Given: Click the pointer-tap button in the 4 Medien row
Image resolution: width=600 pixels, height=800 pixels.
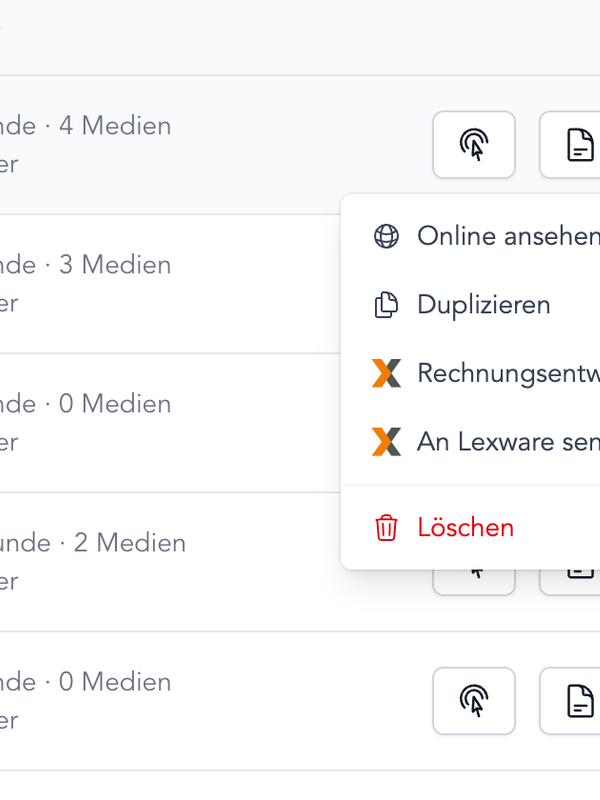Looking at the screenshot, I should (474, 145).
